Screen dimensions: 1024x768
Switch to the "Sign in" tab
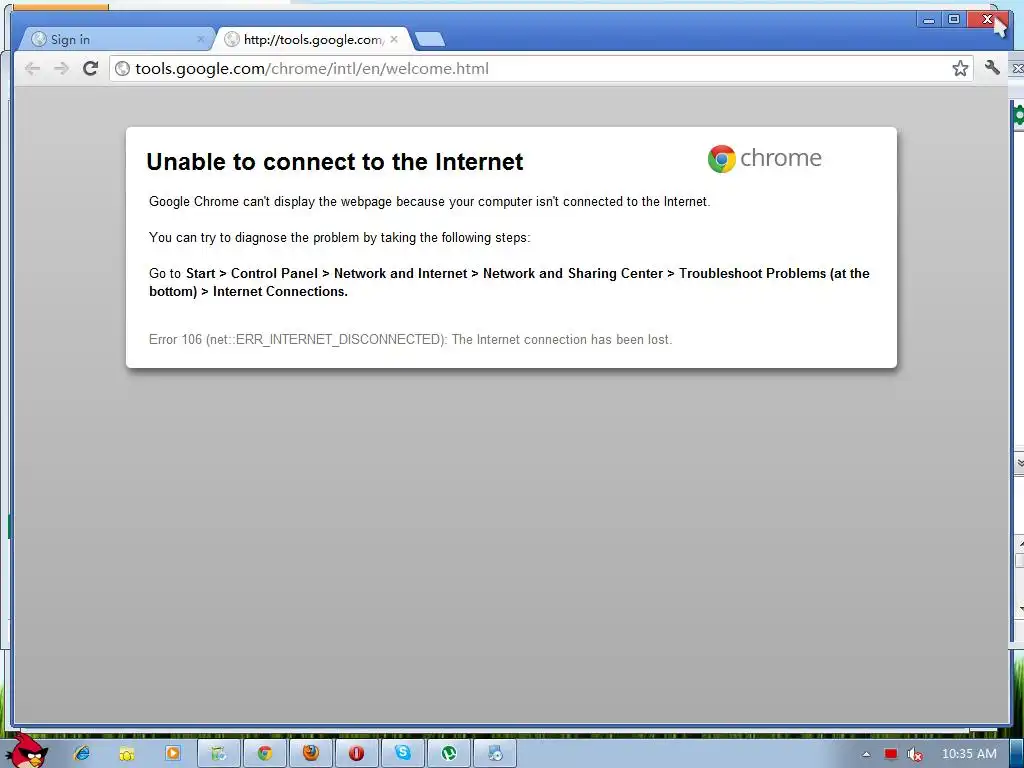[114, 40]
